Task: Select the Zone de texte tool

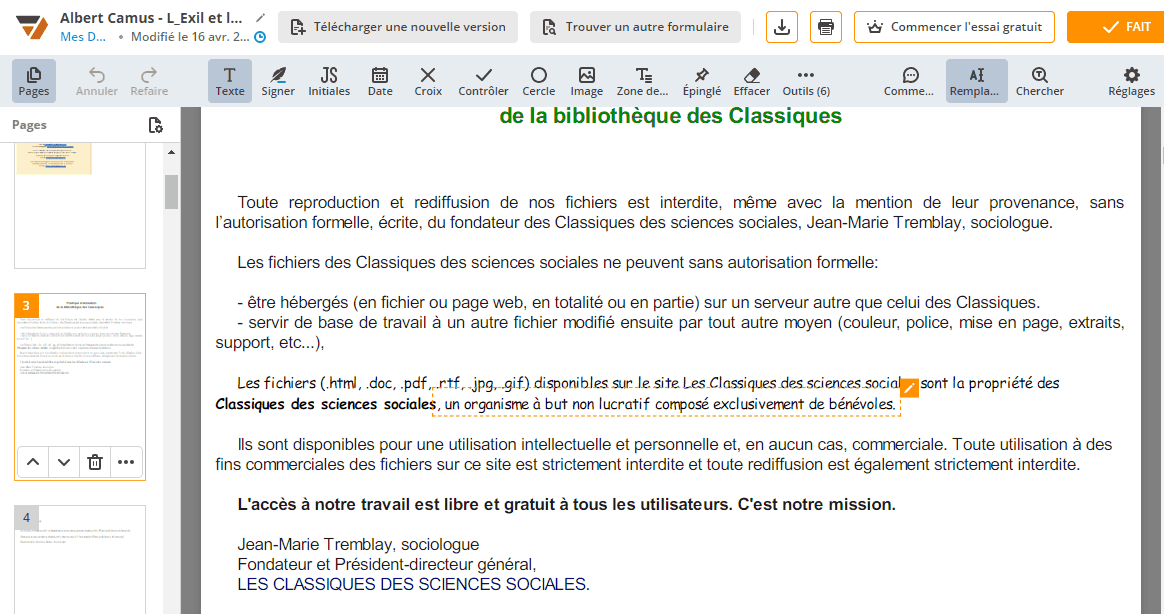Action: pos(643,81)
